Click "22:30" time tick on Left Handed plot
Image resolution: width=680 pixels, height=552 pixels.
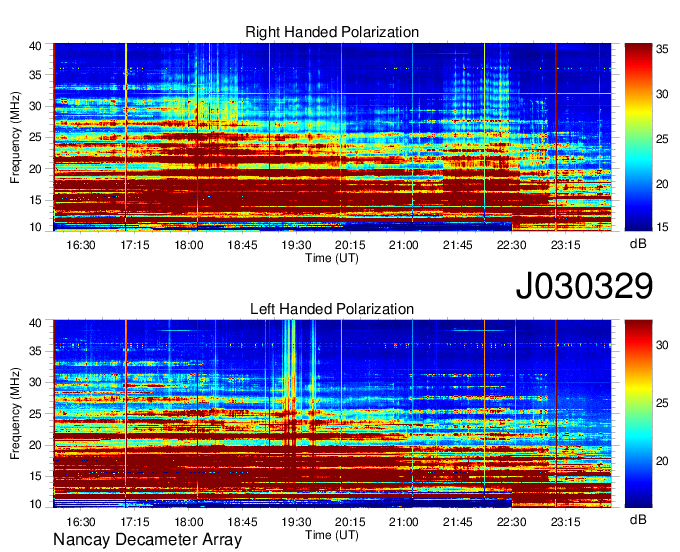(x=512, y=522)
